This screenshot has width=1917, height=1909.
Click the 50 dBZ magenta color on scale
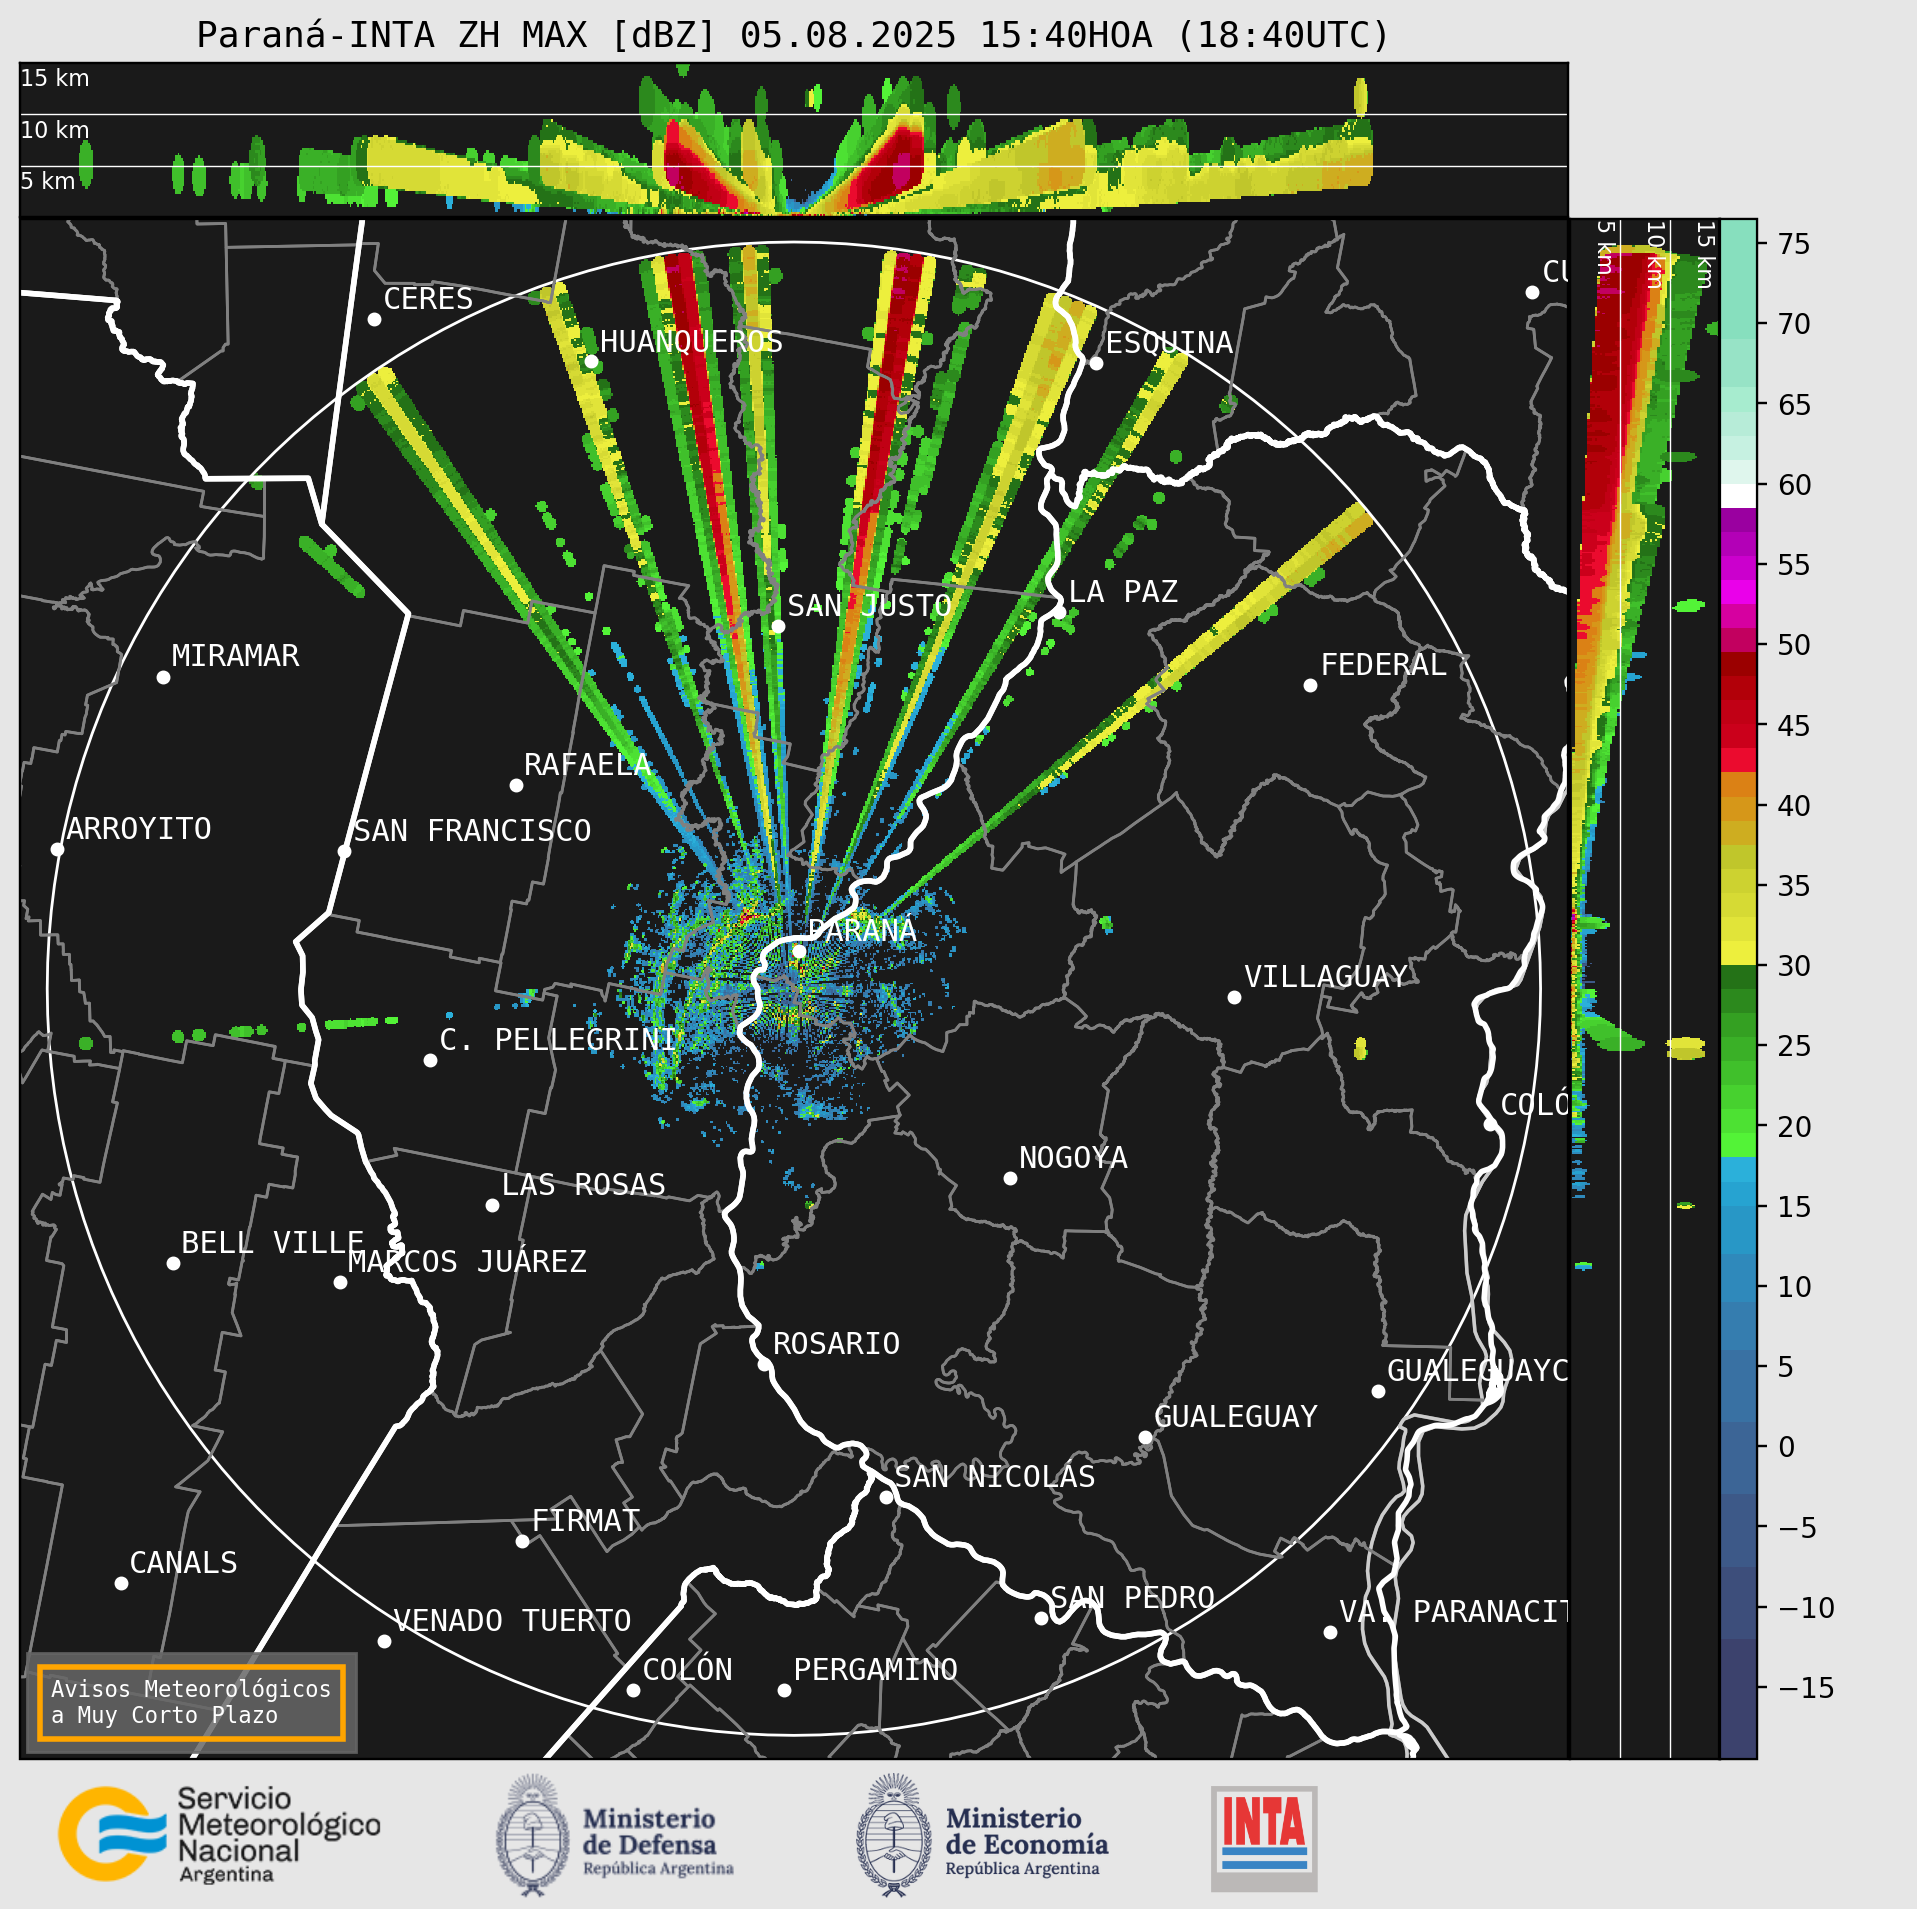(1738, 640)
